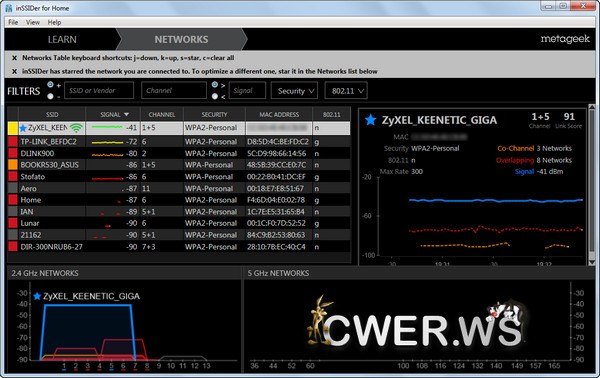Open the View menu
The image size is (600, 378).
coord(33,22)
